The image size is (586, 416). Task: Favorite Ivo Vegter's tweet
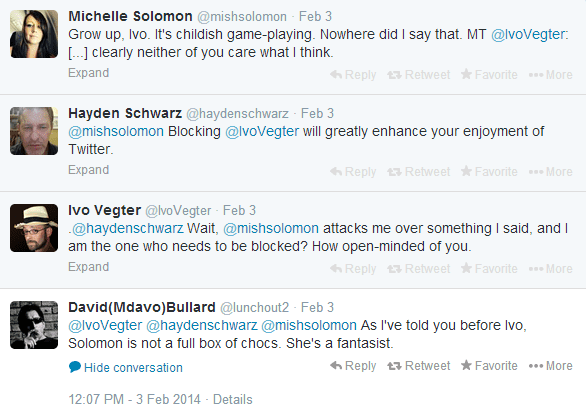[x=489, y=268]
